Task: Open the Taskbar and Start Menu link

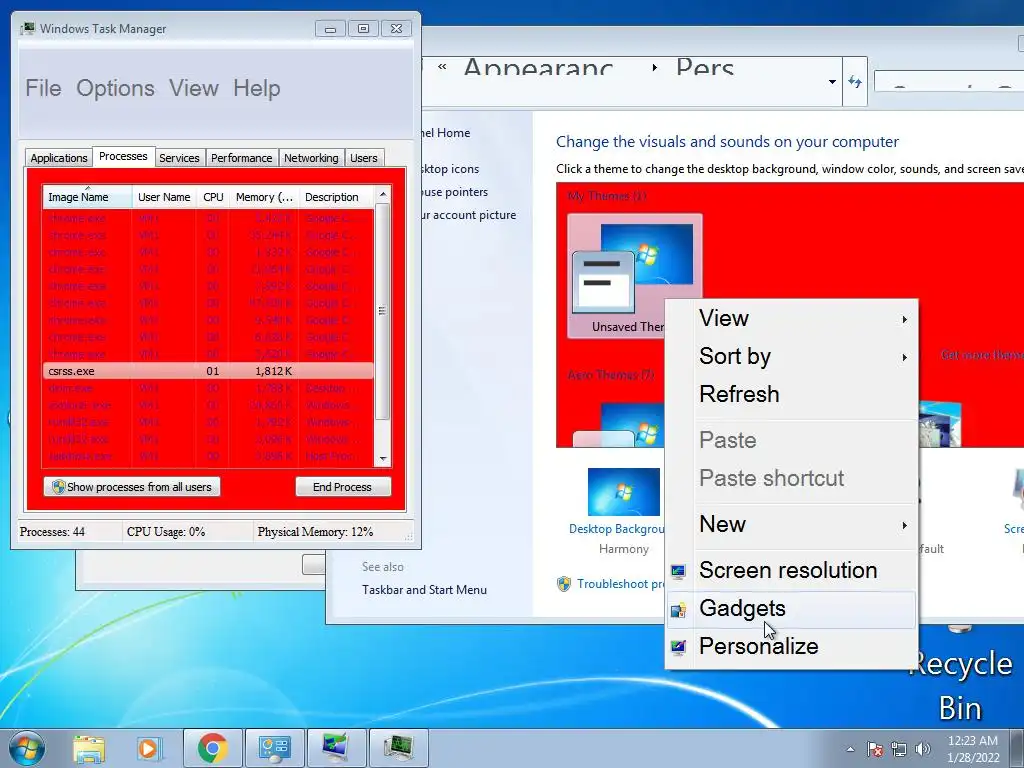Action: tap(424, 590)
